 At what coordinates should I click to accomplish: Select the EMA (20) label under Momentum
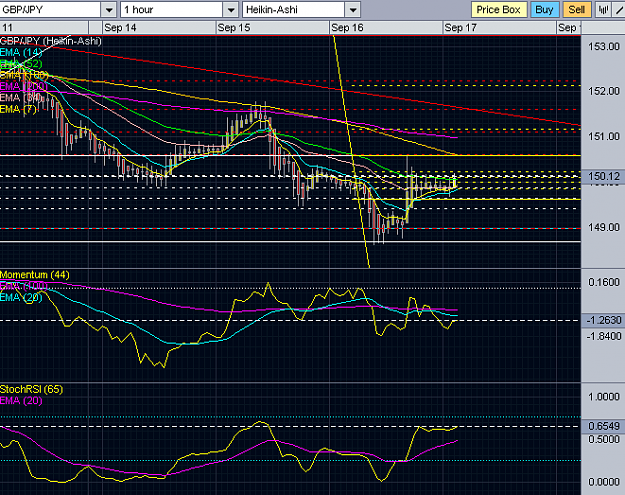[x=21, y=297]
